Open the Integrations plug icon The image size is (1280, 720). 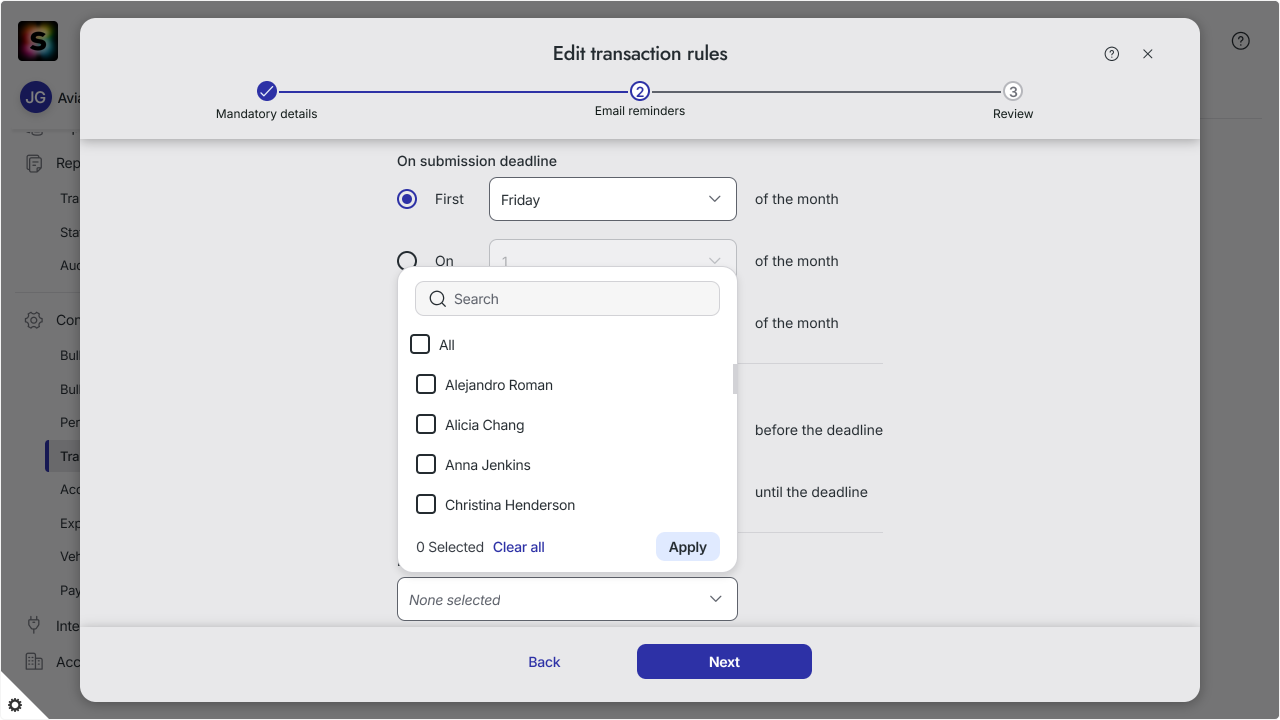pos(34,625)
